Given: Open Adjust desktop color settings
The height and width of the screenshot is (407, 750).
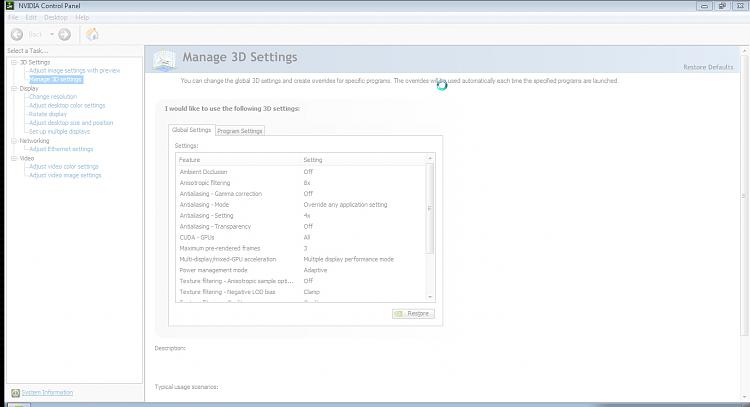Looking at the screenshot, I should (67, 106).
